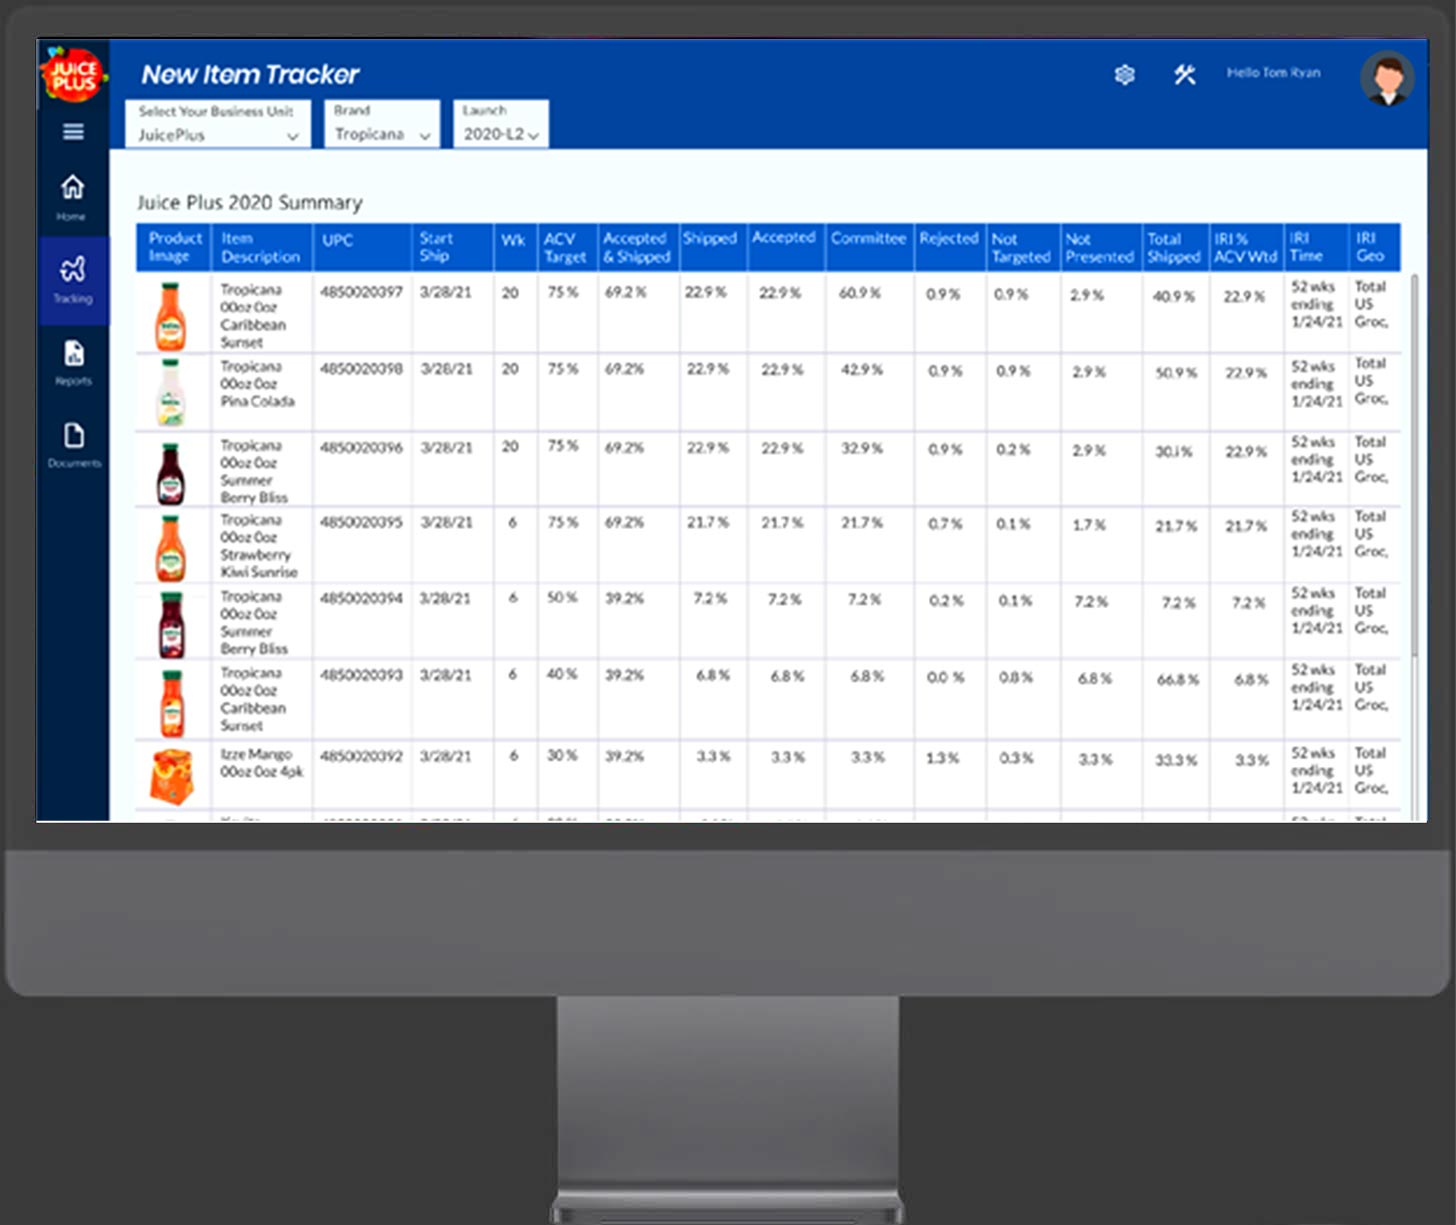Open the Brand Tropicana dropdown

click(x=382, y=123)
